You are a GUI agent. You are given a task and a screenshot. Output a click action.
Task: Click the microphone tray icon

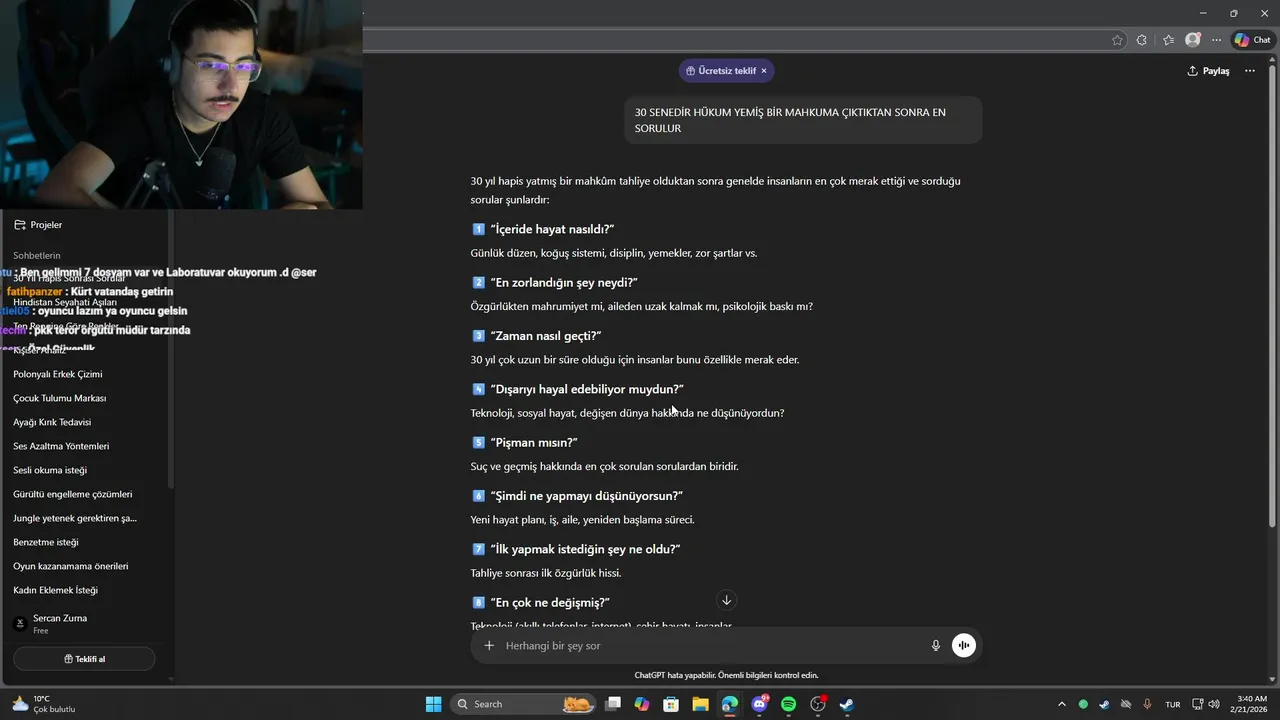click(1148, 704)
